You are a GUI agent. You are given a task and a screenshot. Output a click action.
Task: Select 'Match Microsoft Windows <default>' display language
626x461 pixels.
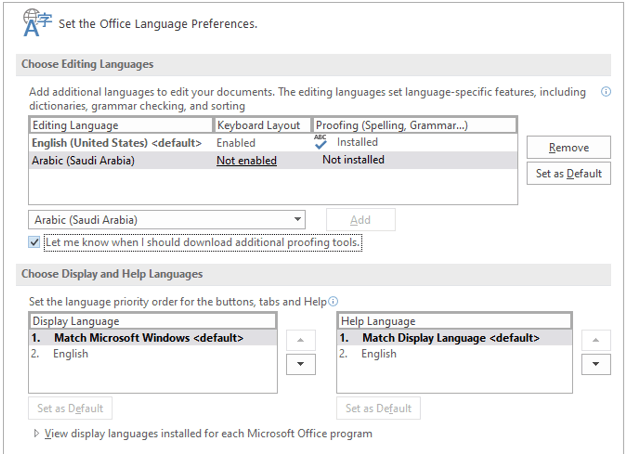coord(153,338)
